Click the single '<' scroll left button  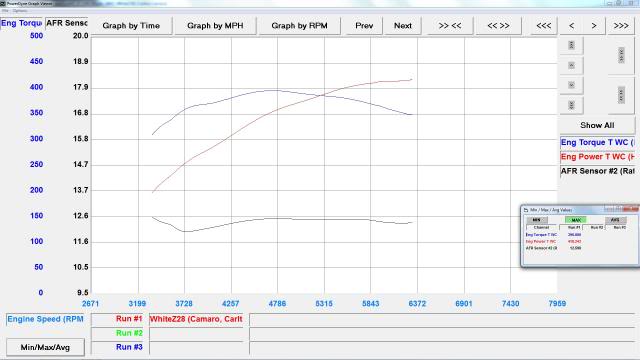[x=571, y=26]
